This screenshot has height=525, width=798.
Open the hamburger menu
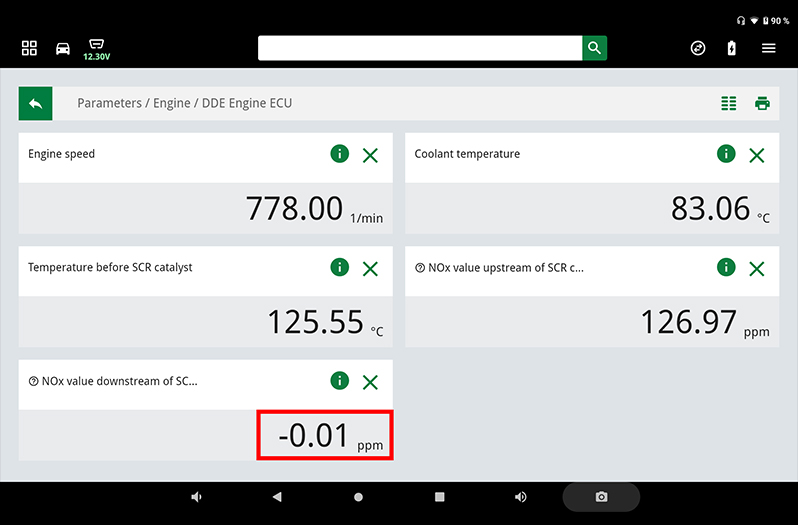[x=768, y=48]
